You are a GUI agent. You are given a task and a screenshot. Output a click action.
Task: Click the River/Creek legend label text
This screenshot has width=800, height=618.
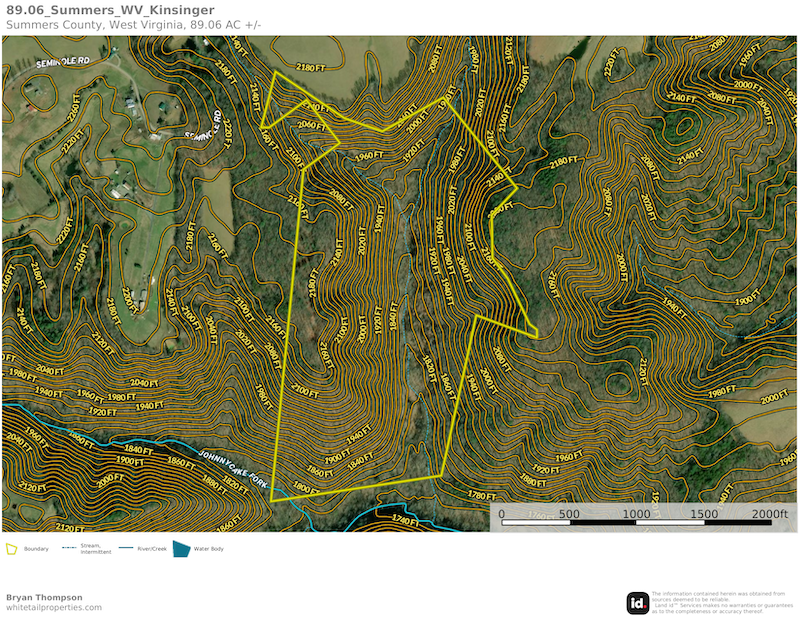click(x=151, y=549)
